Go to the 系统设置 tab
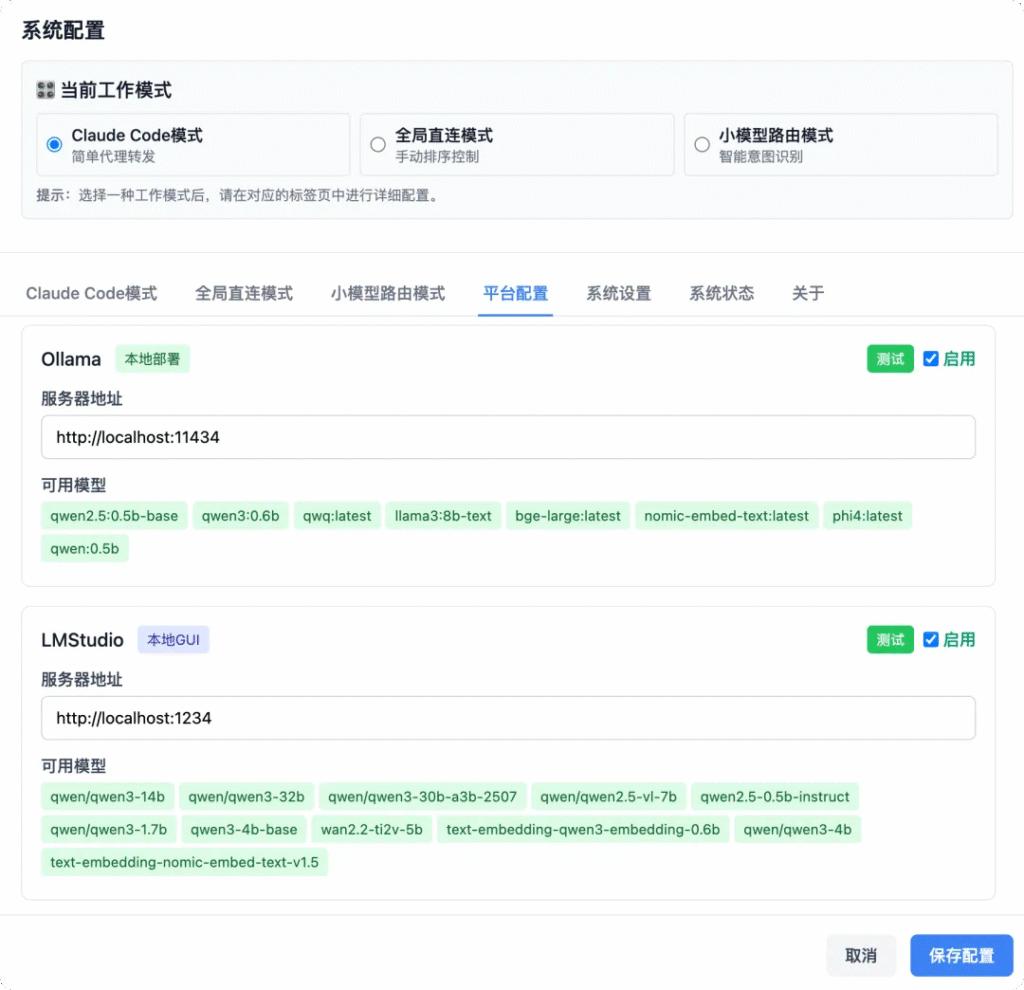 (x=618, y=293)
